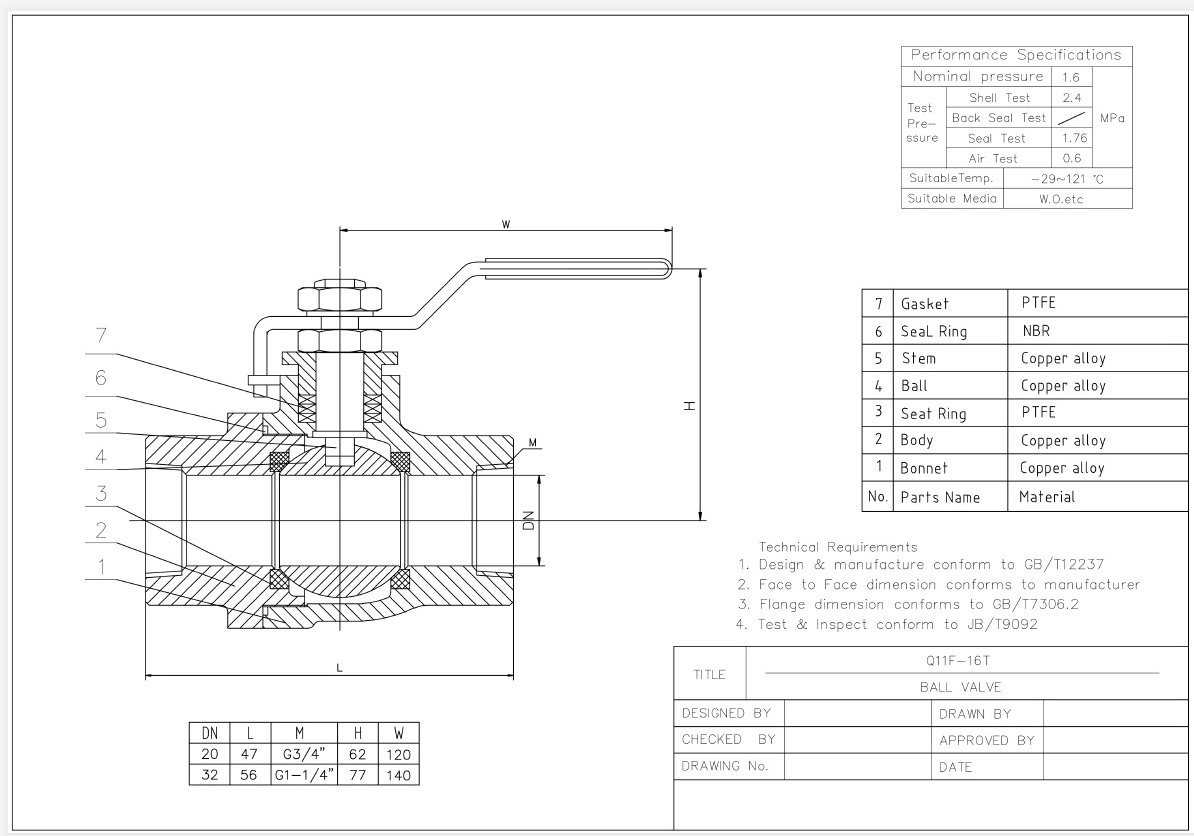Click the "Performance Specifications" table heading

click(x=1016, y=55)
